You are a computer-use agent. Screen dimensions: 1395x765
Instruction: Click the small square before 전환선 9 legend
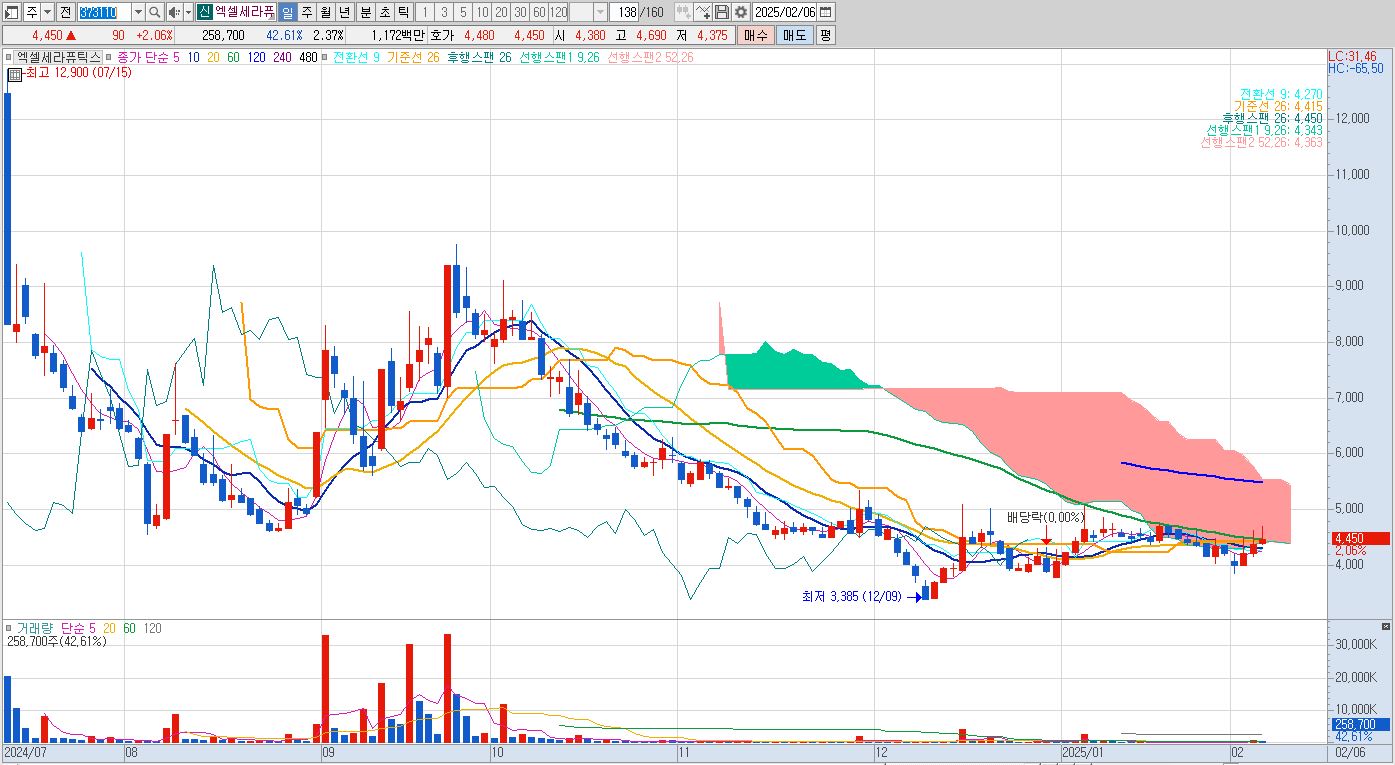coord(326,57)
